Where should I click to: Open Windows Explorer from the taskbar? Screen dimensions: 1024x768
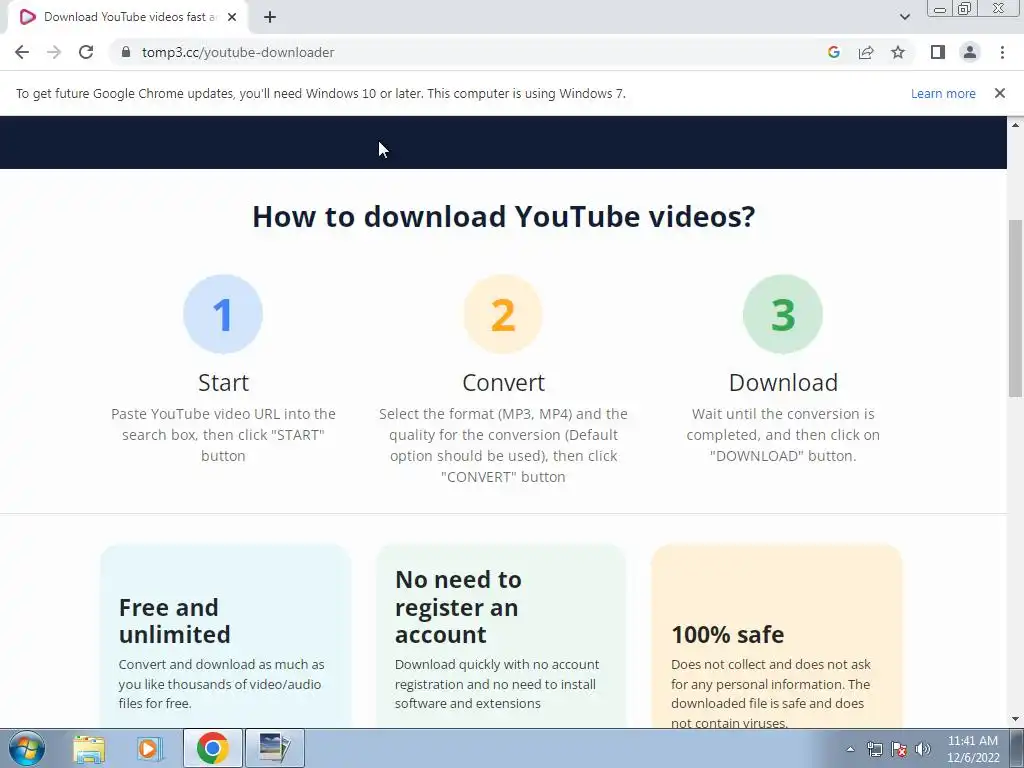coord(89,748)
